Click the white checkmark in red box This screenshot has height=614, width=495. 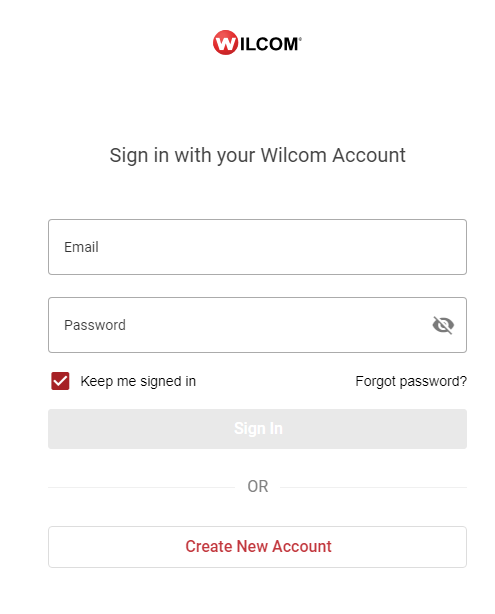pos(60,381)
